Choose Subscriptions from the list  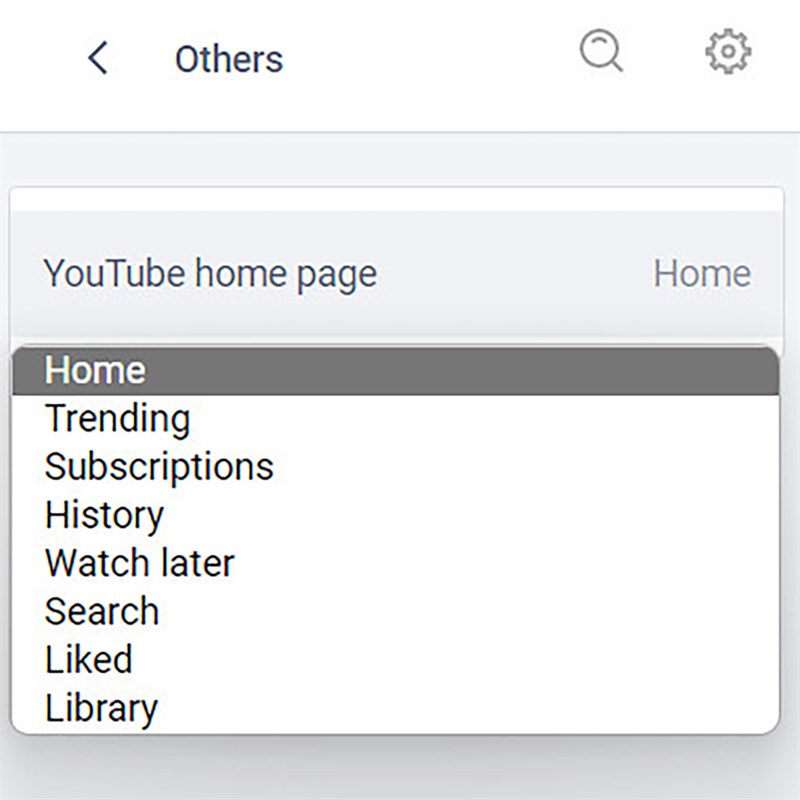point(159,466)
